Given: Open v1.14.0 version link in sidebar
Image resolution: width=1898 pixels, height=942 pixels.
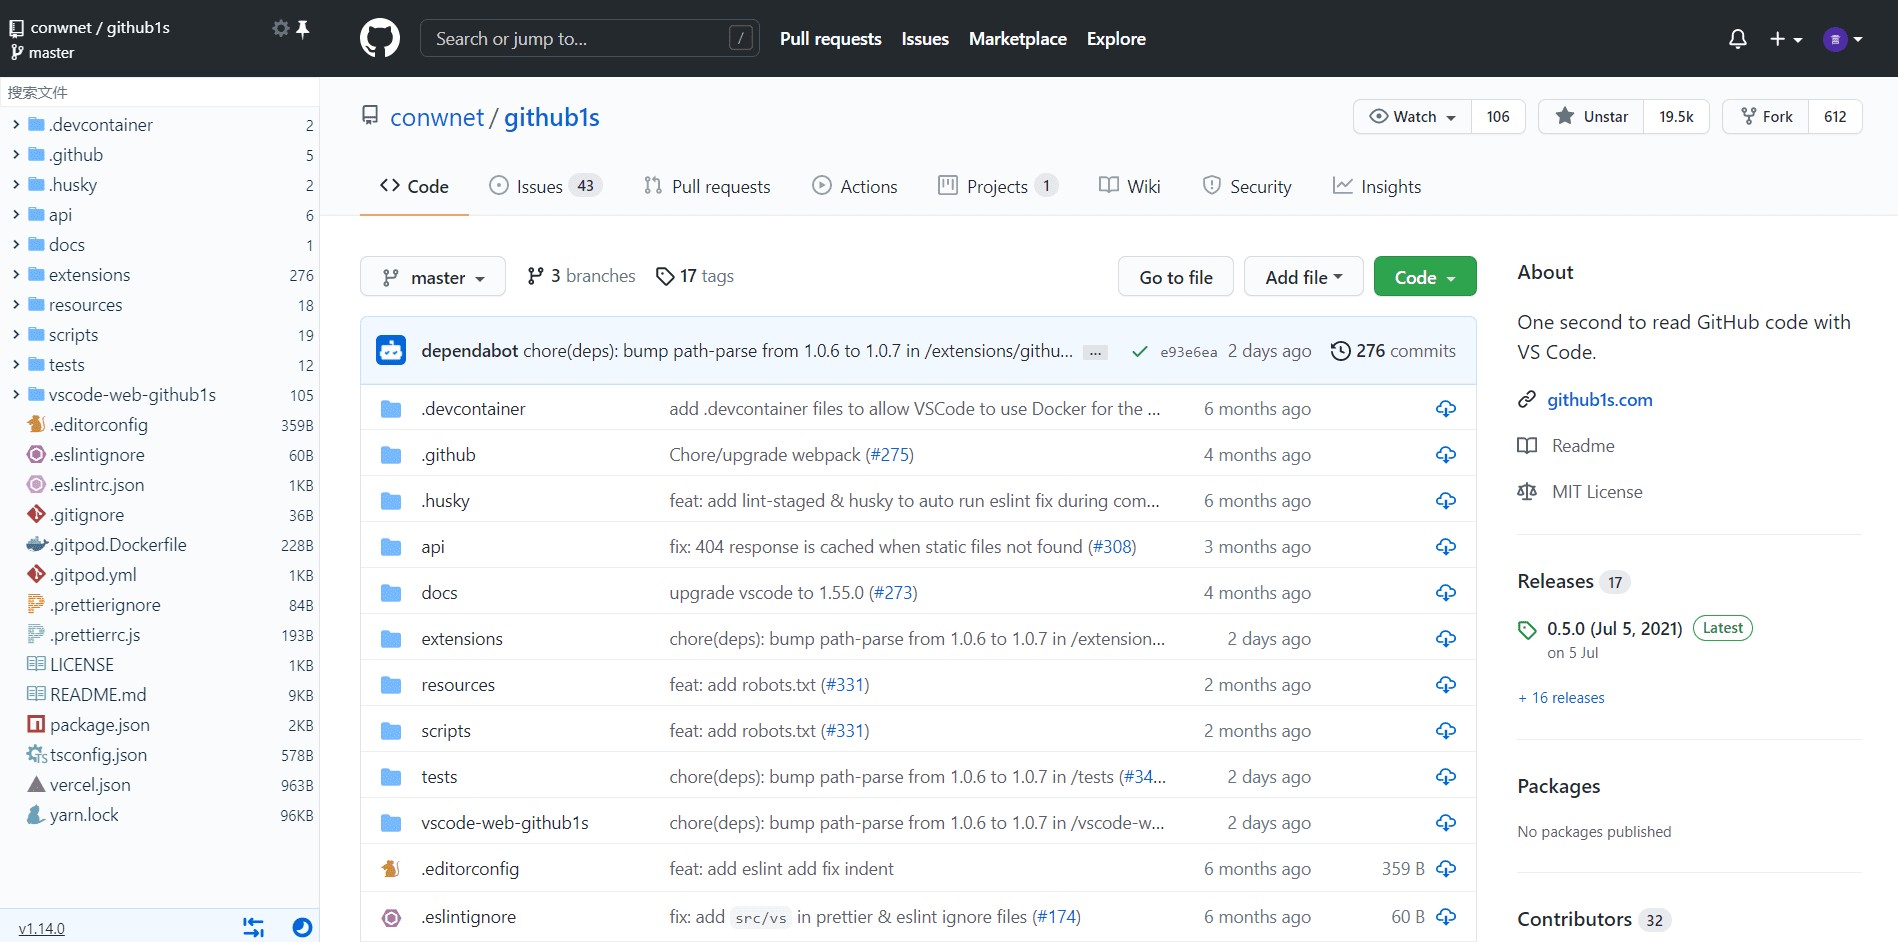Looking at the screenshot, I should (x=42, y=928).
